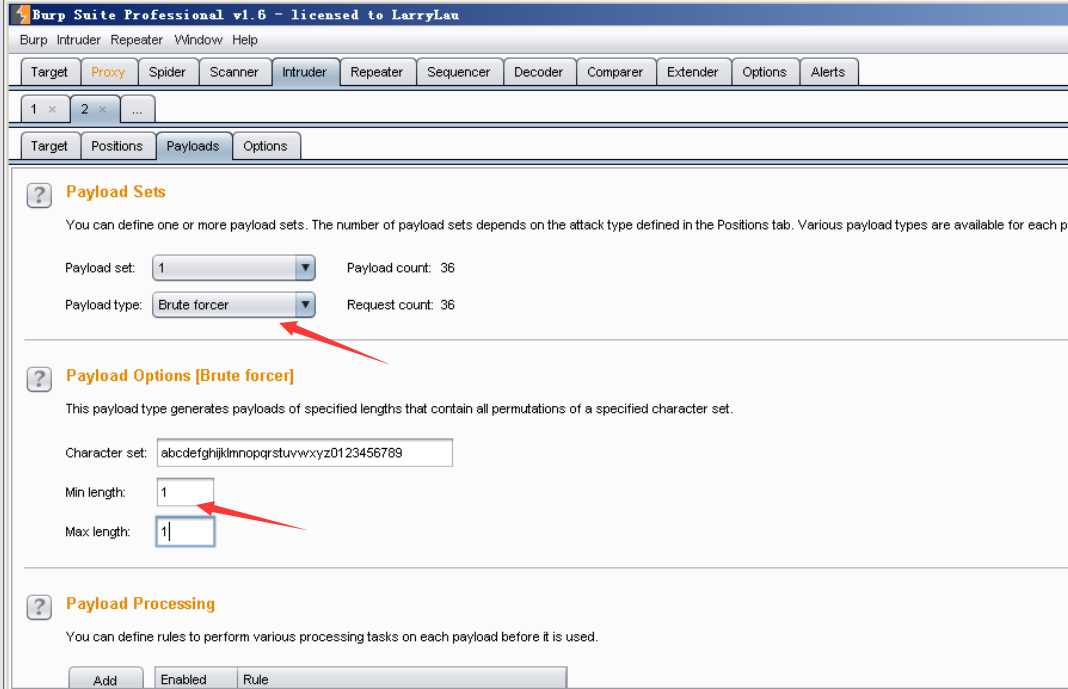
Task: Click the Enabled column header
Action: [x=196, y=679]
